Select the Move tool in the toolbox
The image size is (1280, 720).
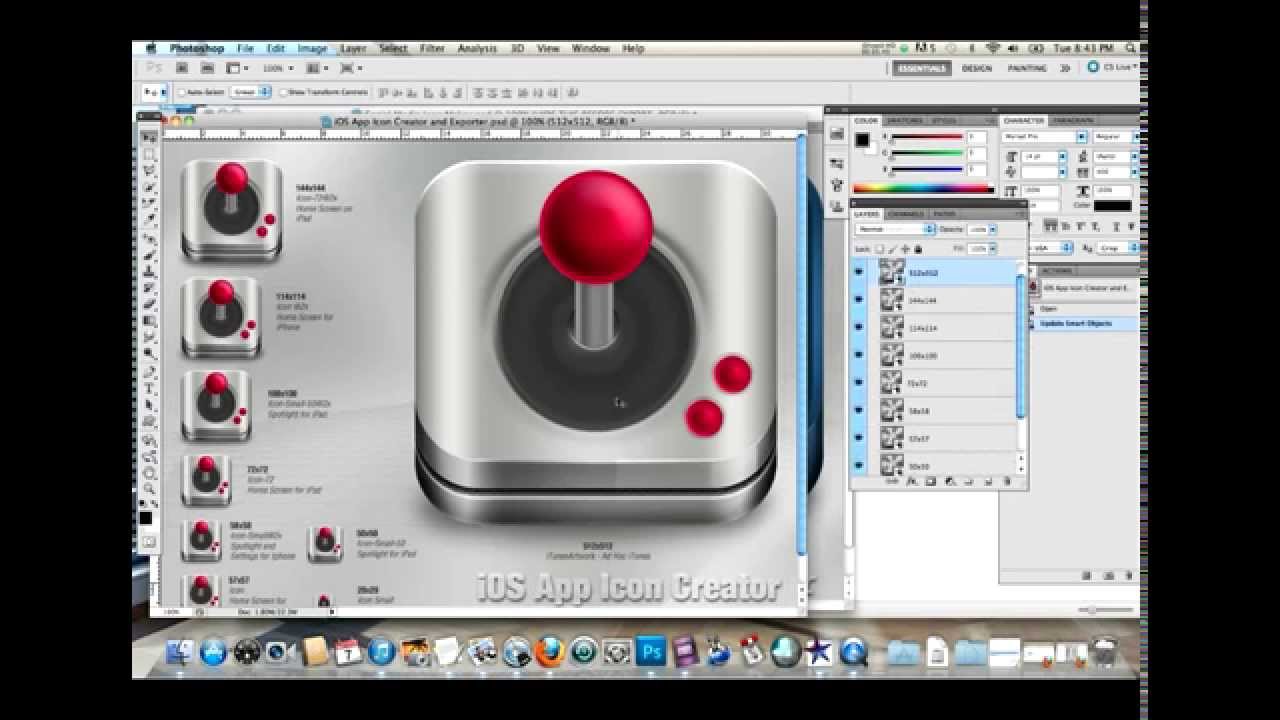pos(149,137)
